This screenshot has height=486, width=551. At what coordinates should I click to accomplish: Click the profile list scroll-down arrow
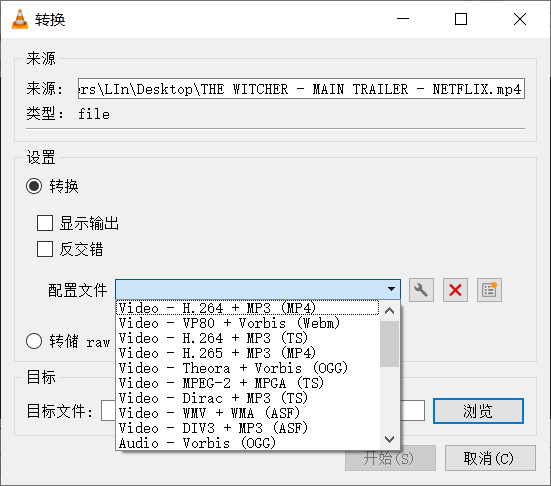pos(389,439)
